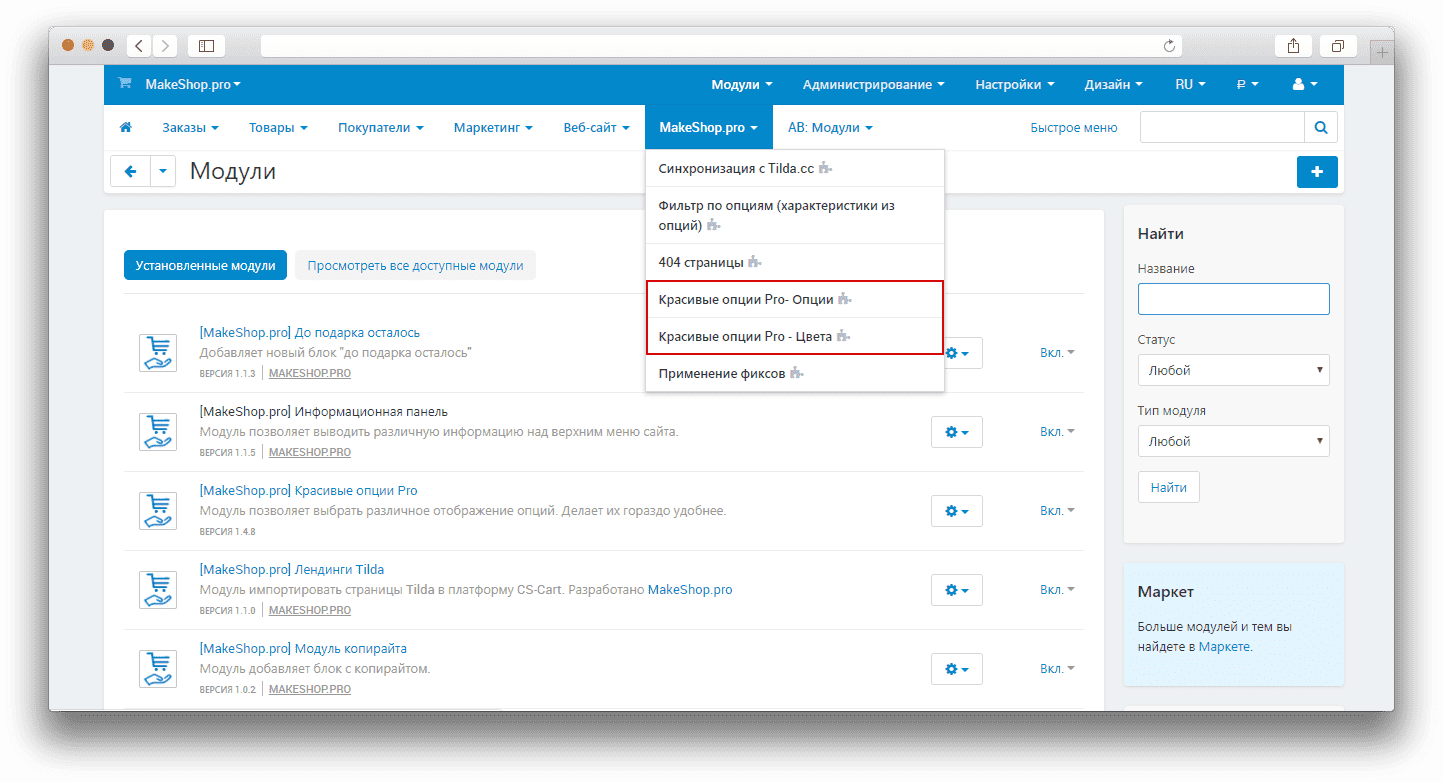Click the user account icon in top bar

1305,85
